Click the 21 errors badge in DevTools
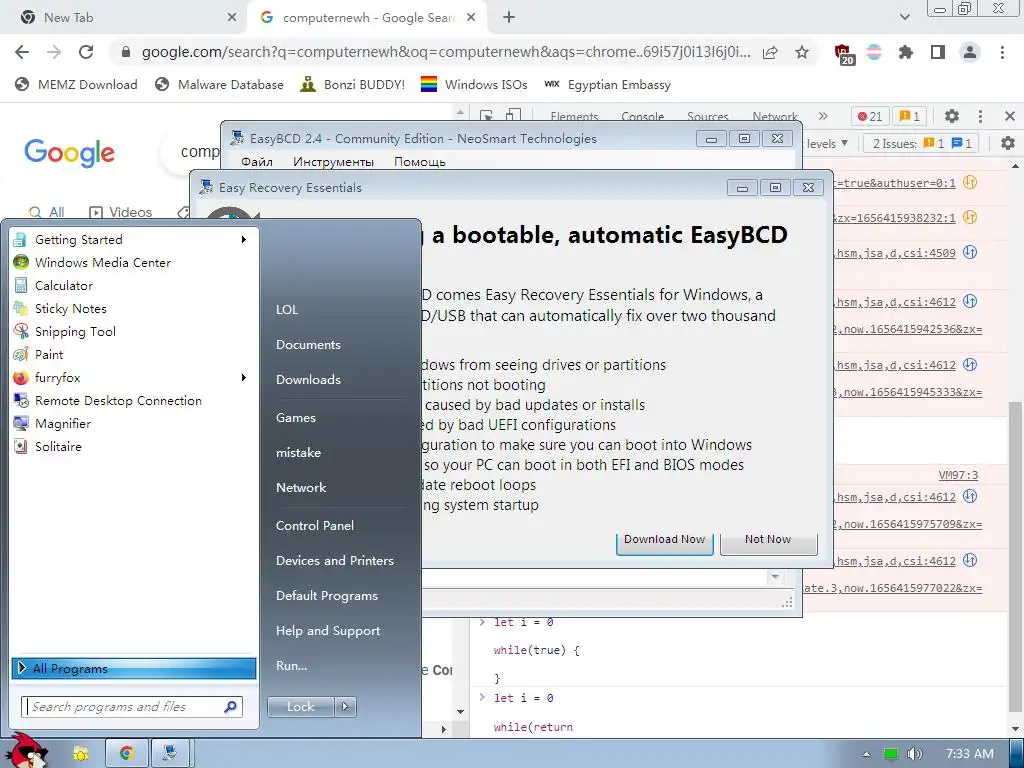 coord(870,116)
